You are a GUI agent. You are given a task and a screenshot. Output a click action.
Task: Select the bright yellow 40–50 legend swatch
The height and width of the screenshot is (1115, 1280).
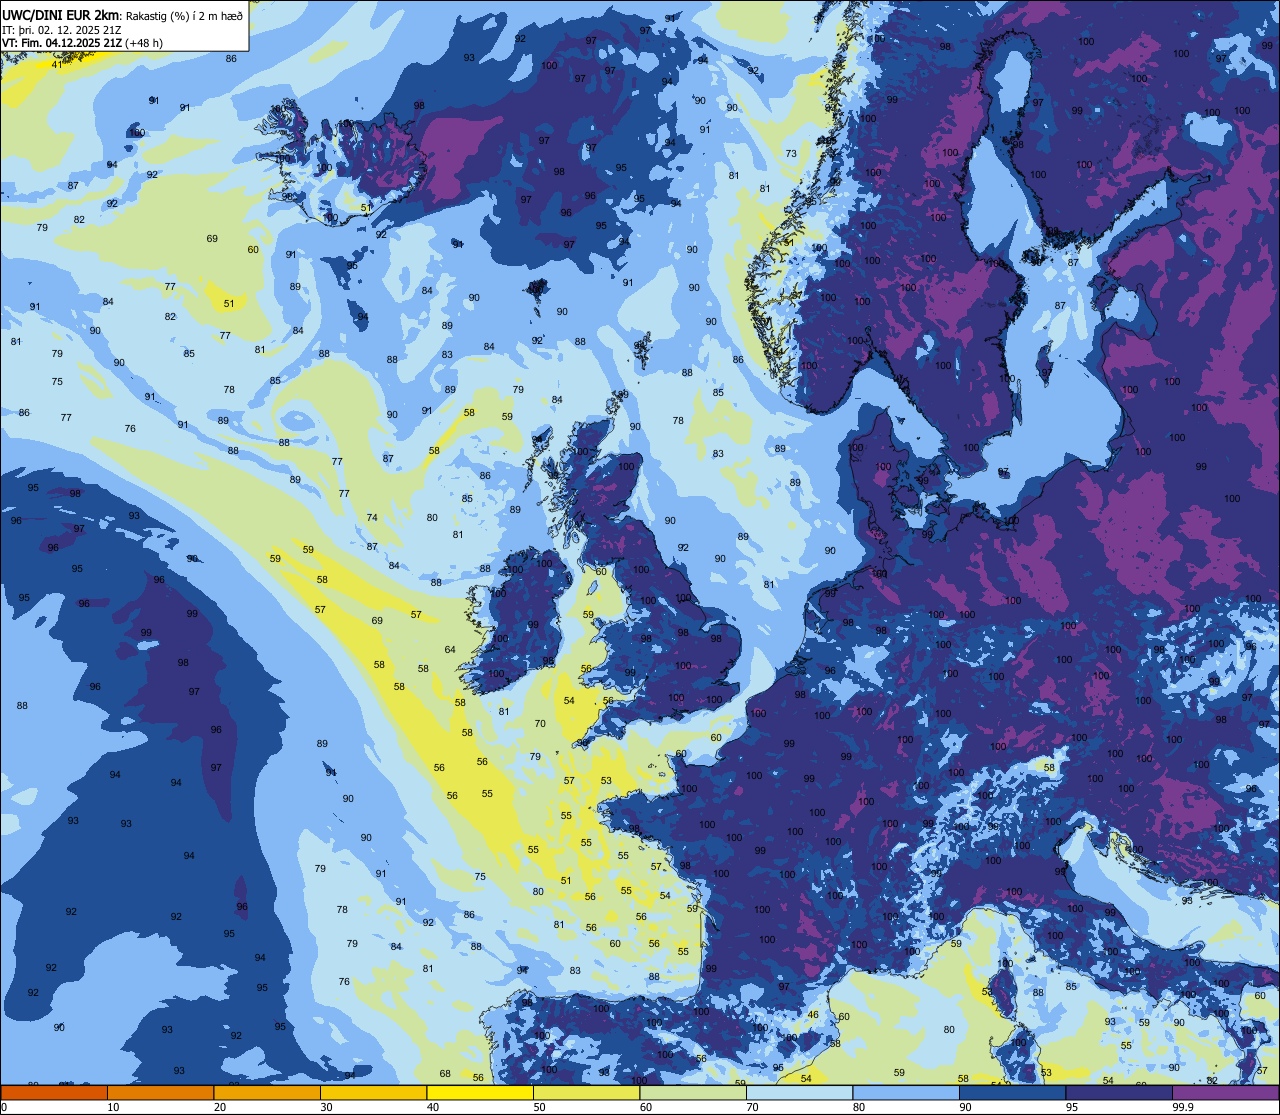click(x=480, y=1093)
